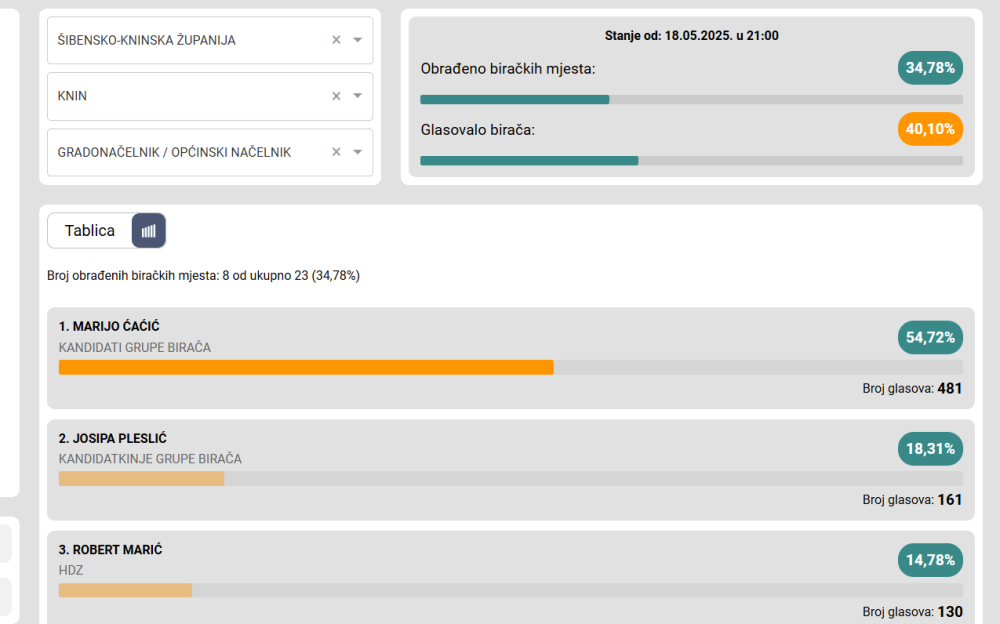Image resolution: width=1000 pixels, height=624 pixels.
Task: Expand the election type dropdown arrow
Action: coord(358,152)
